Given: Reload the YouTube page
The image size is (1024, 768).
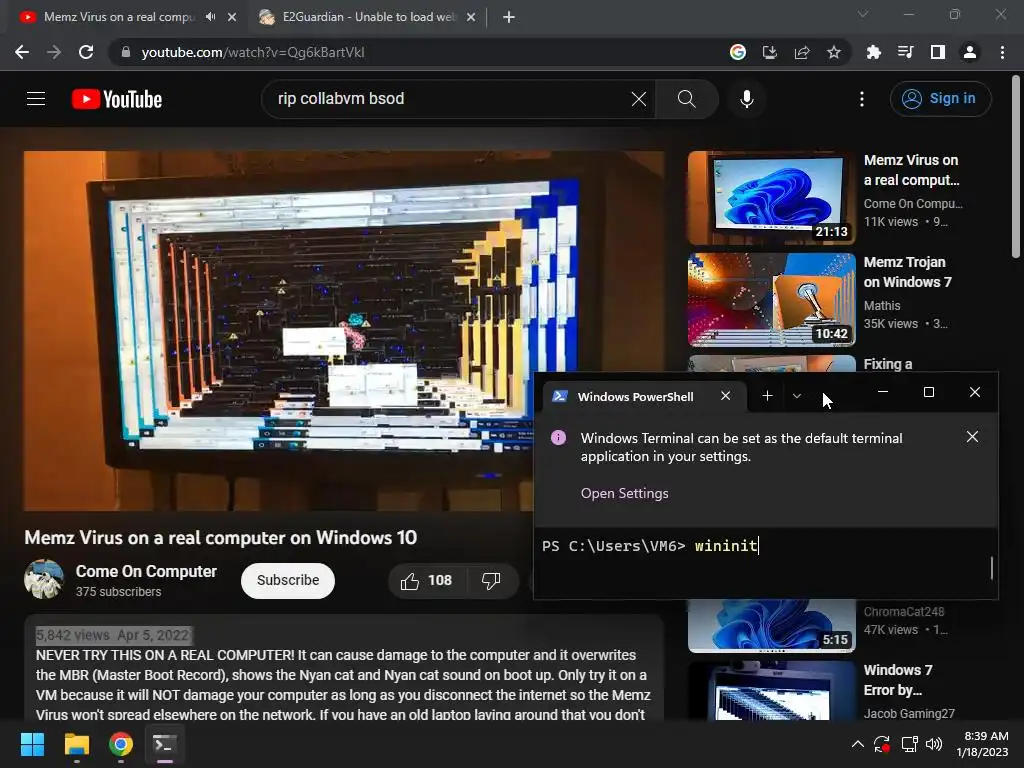Looking at the screenshot, I should point(86,52).
